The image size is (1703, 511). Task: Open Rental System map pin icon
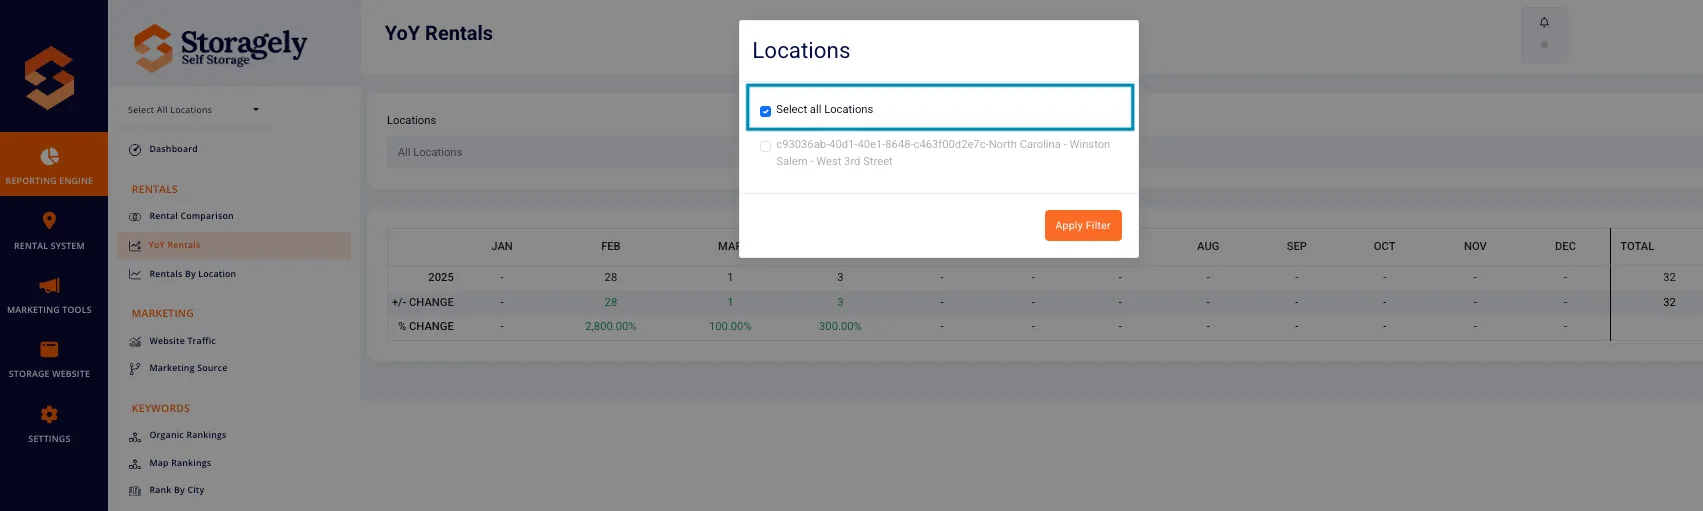point(49,221)
